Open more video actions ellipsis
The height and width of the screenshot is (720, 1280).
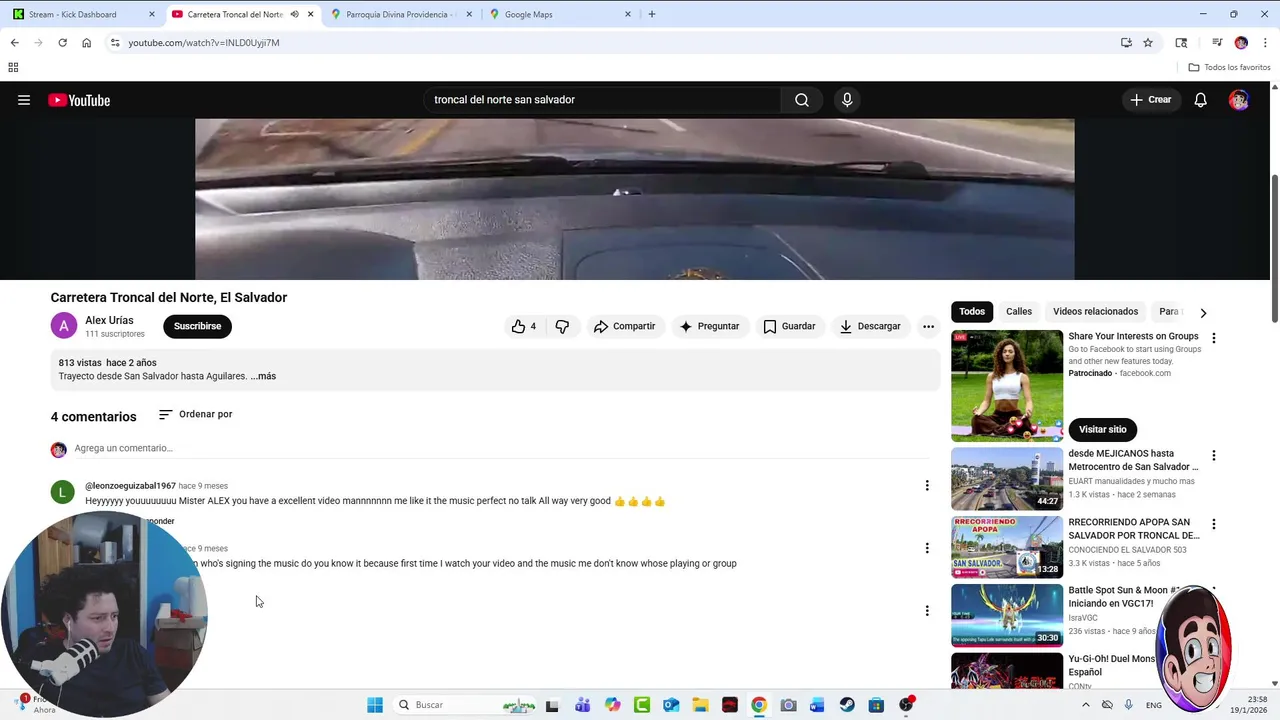[928, 326]
